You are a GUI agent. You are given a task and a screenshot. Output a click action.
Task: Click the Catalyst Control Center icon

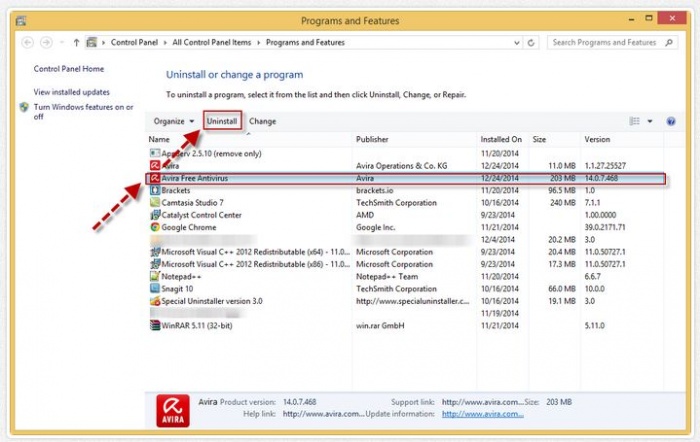coord(155,215)
